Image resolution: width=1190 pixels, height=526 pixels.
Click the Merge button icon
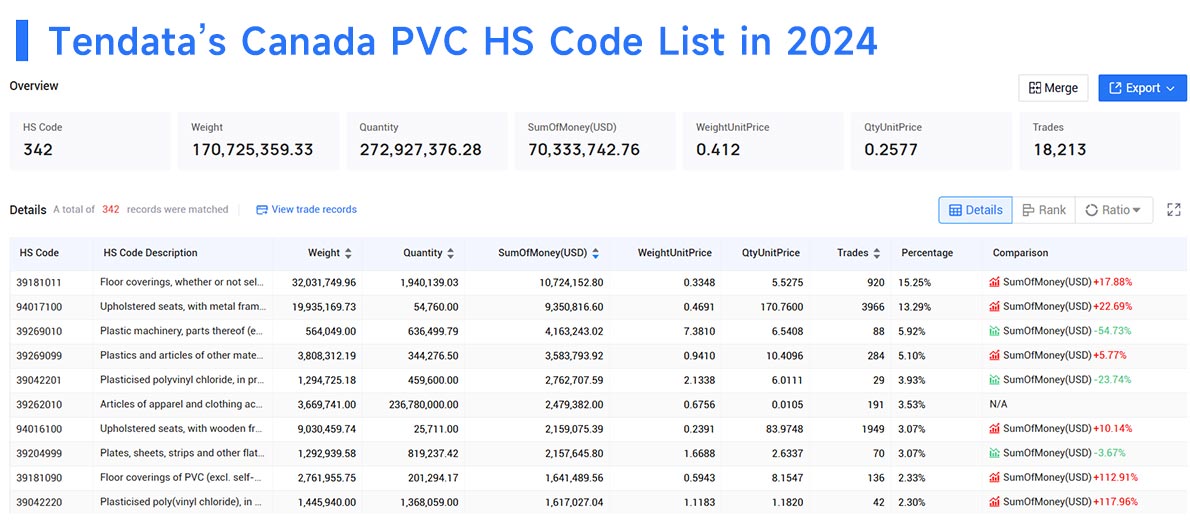(1034, 88)
